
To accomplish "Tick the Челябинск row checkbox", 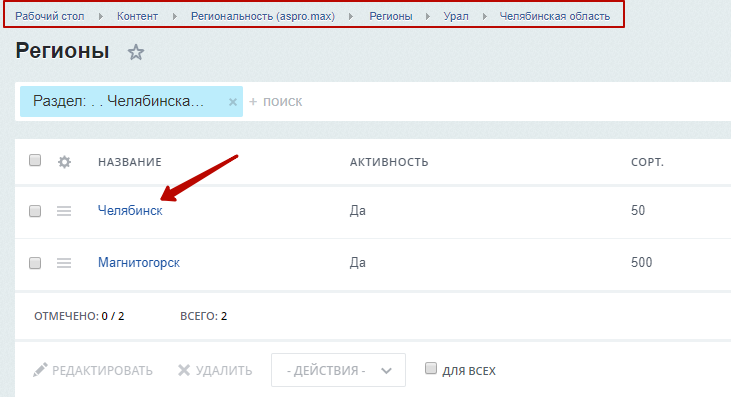I will 35,211.
